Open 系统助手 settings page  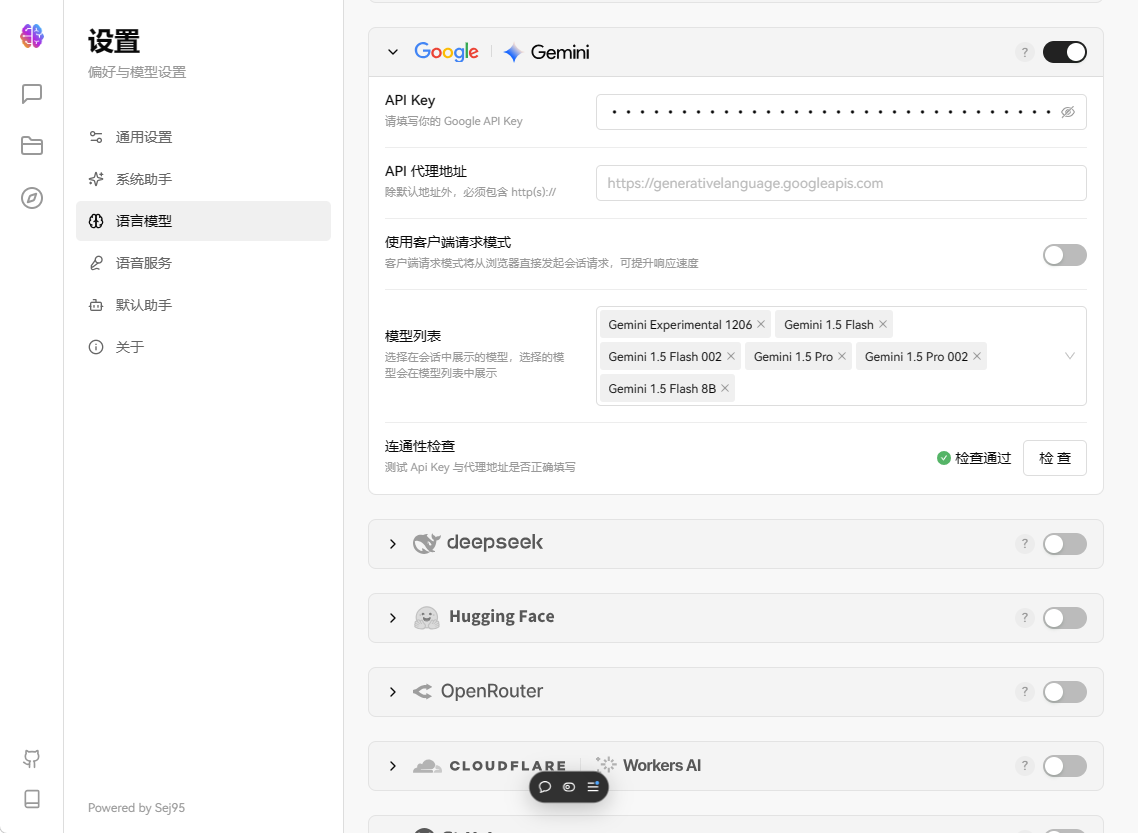point(203,179)
